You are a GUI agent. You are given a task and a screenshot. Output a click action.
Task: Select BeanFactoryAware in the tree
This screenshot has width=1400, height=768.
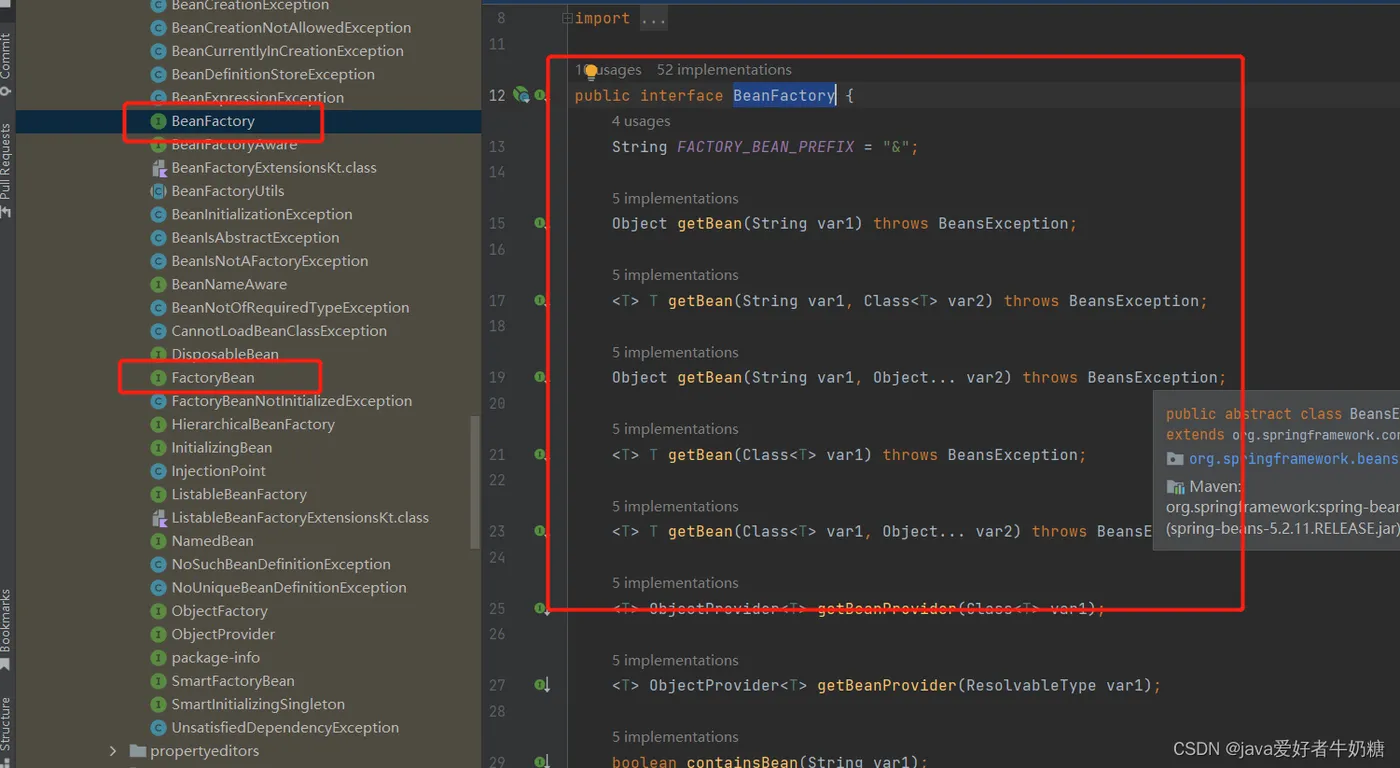pos(234,144)
